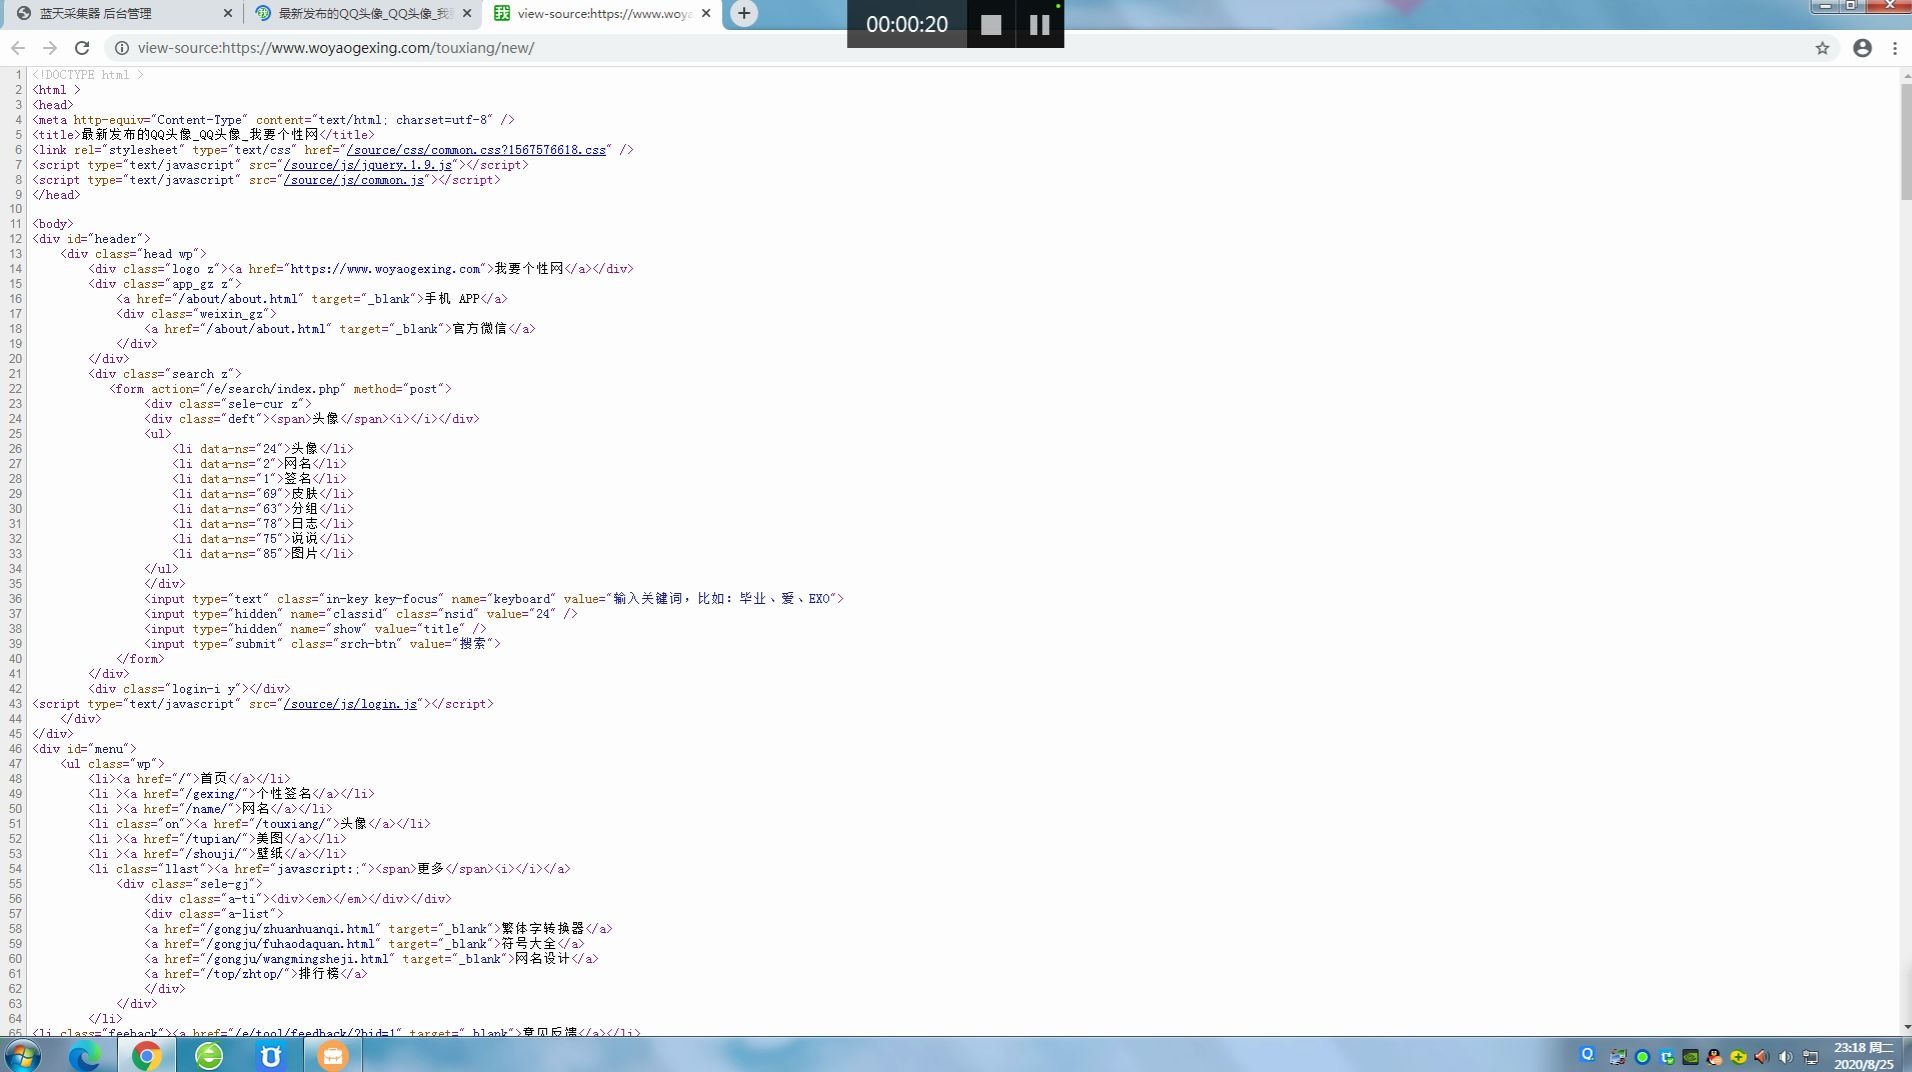Select the view-source woyaogexing tab
The image size is (1912, 1072).
[x=604, y=14]
